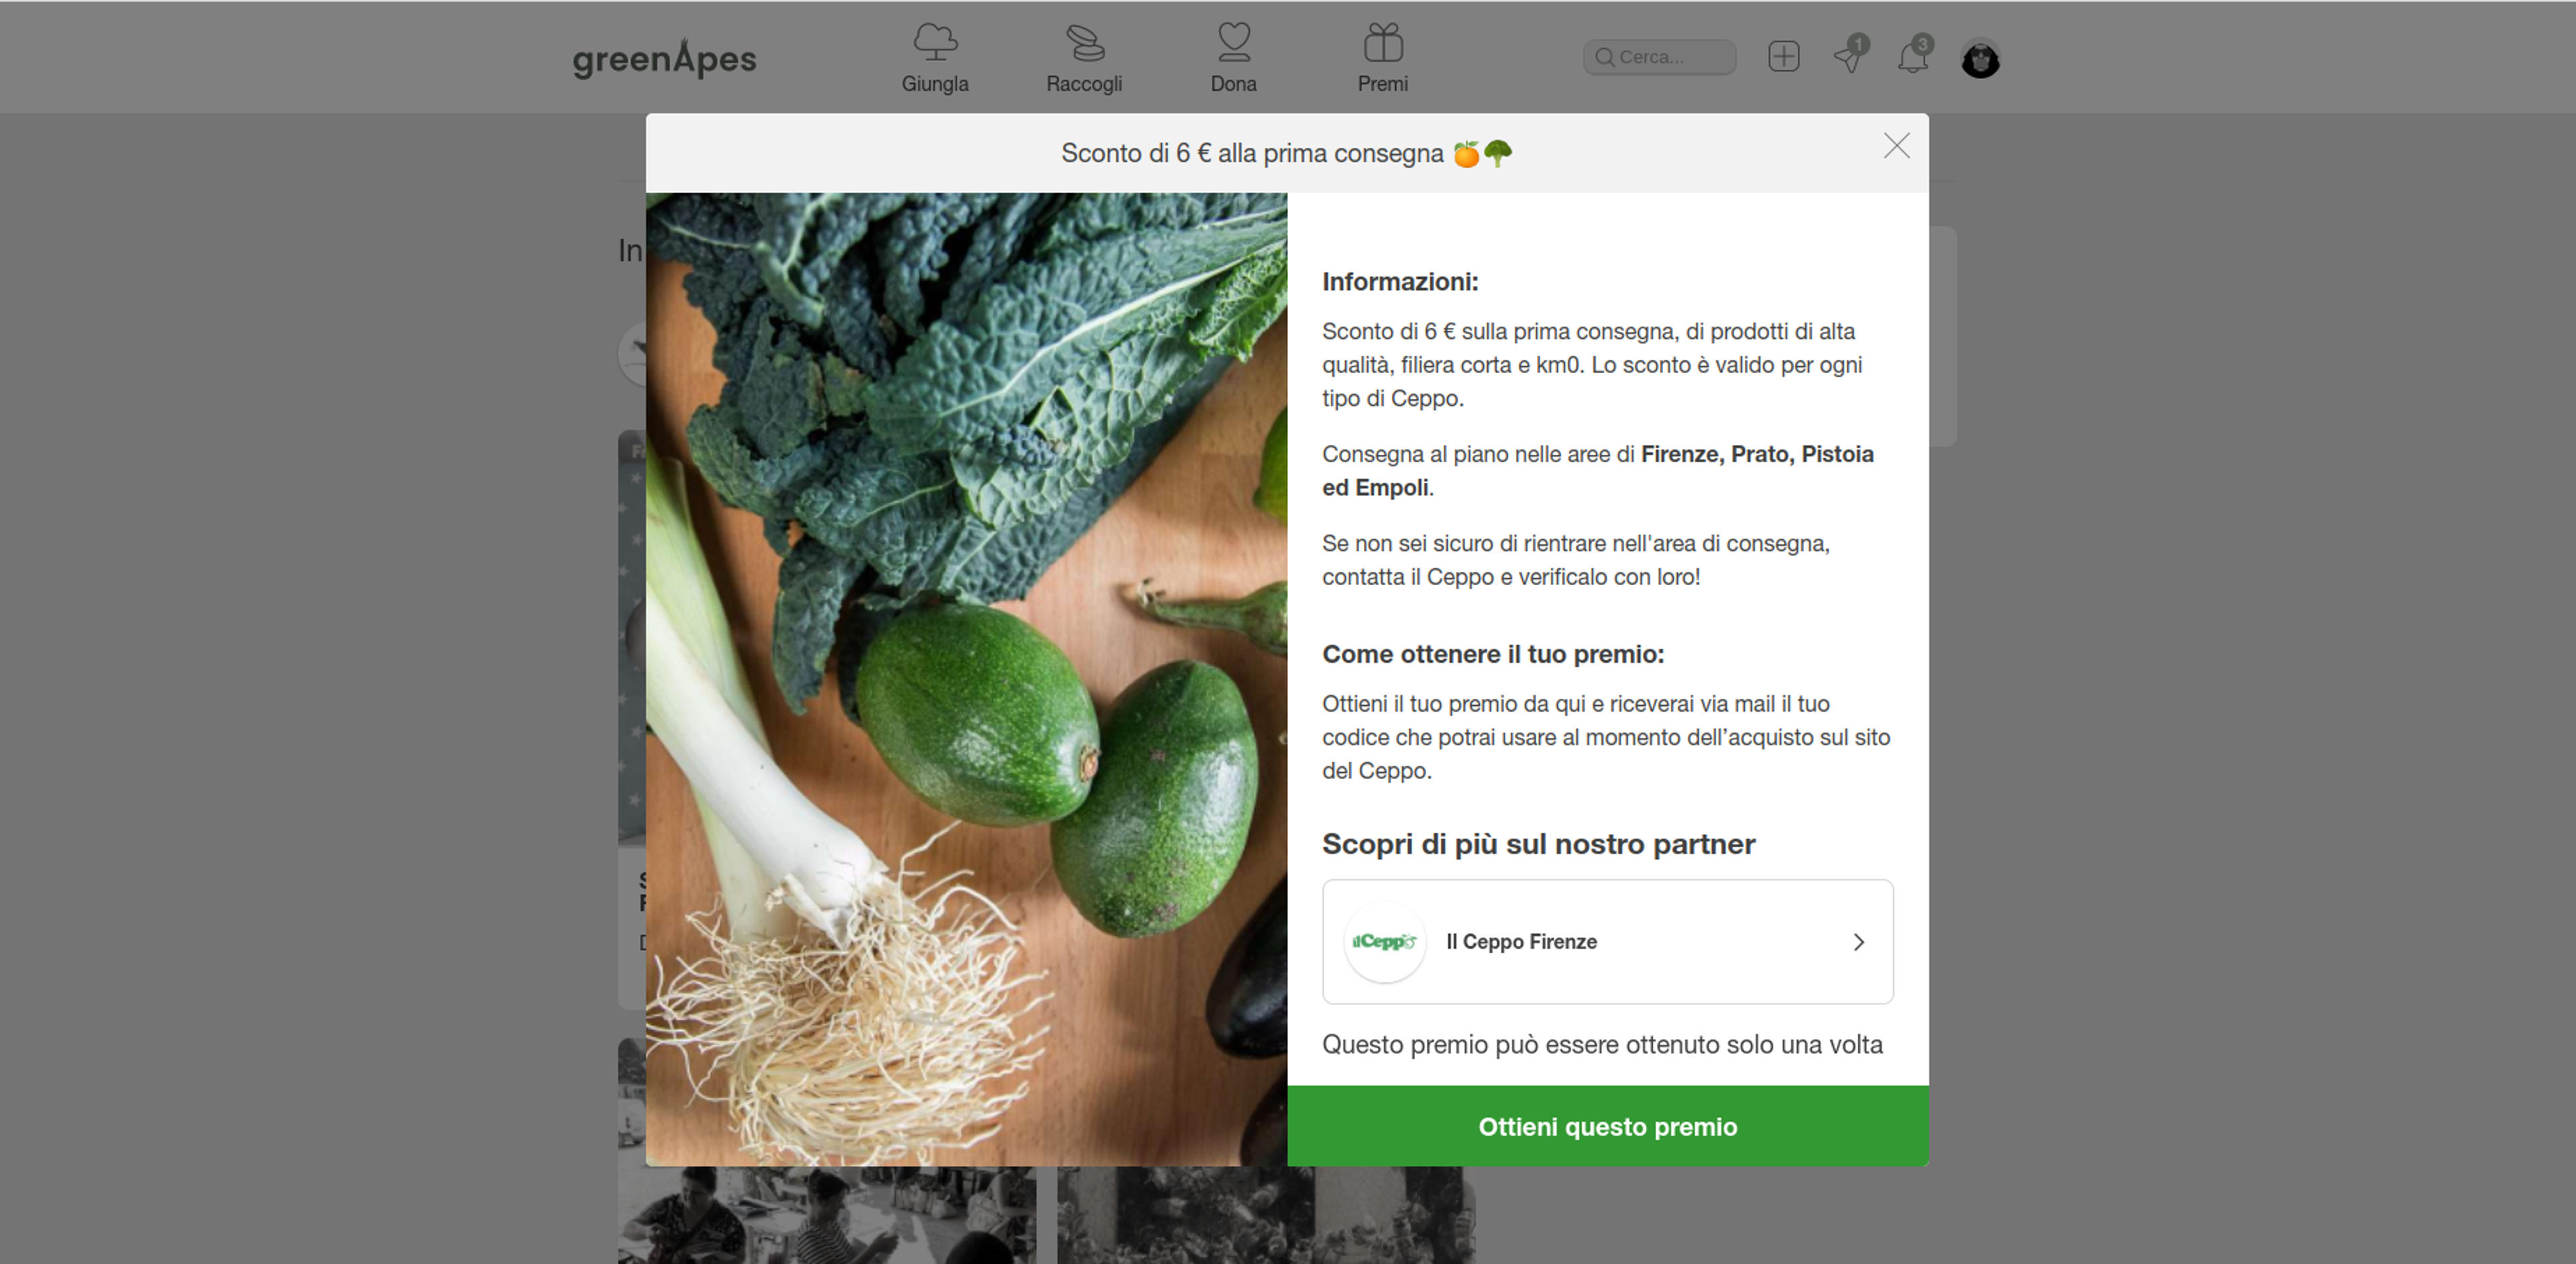Close the reward popup with X

pos(1896,146)
